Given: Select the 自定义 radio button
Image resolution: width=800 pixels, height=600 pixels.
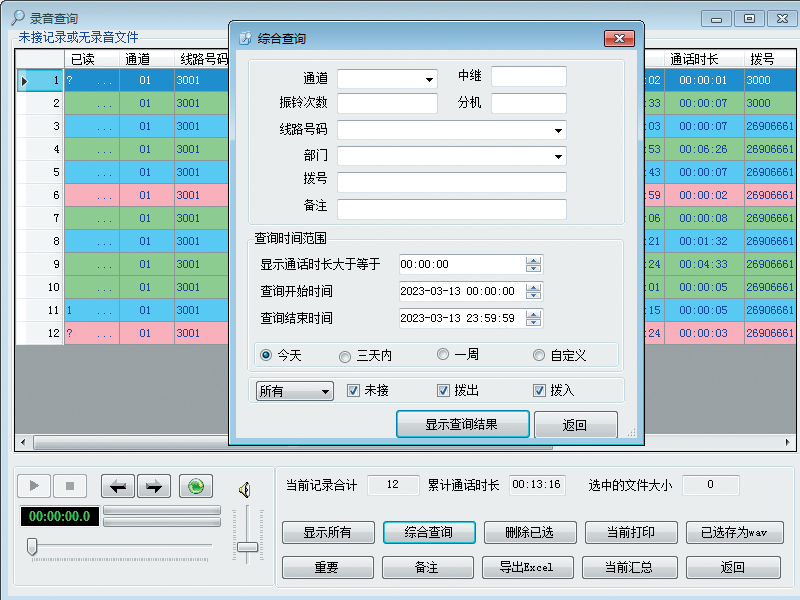Looking at the screenshot, I should pyautogui.click(x=539, y=355).
